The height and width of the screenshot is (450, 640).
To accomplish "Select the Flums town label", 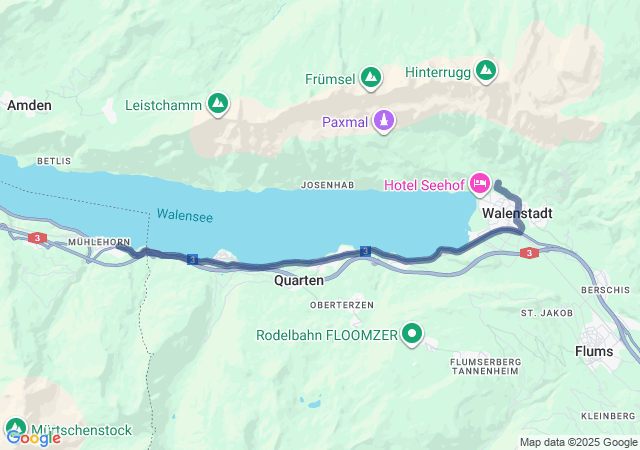I will (594, 351).
